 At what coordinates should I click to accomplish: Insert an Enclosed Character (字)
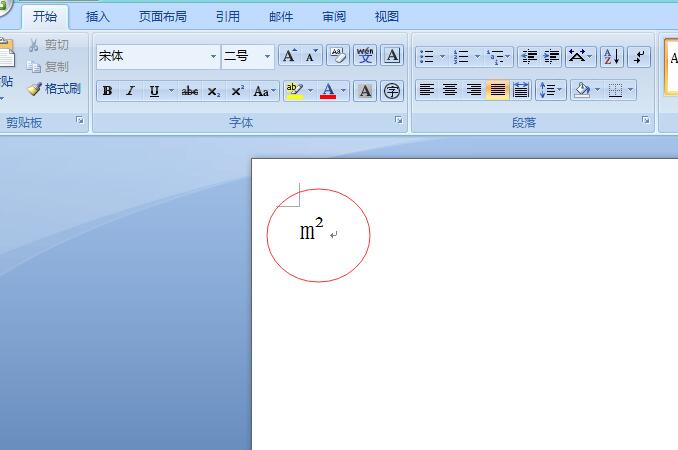click(392, 91)
